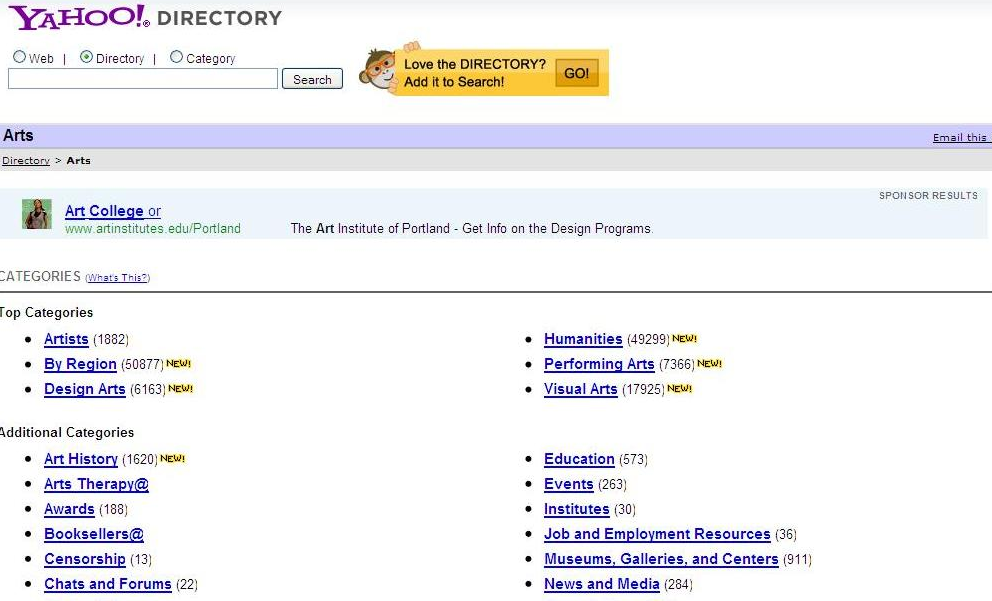Click inside the search text field
The width and height of the screenshot is (992, 601).
(140, 78)
